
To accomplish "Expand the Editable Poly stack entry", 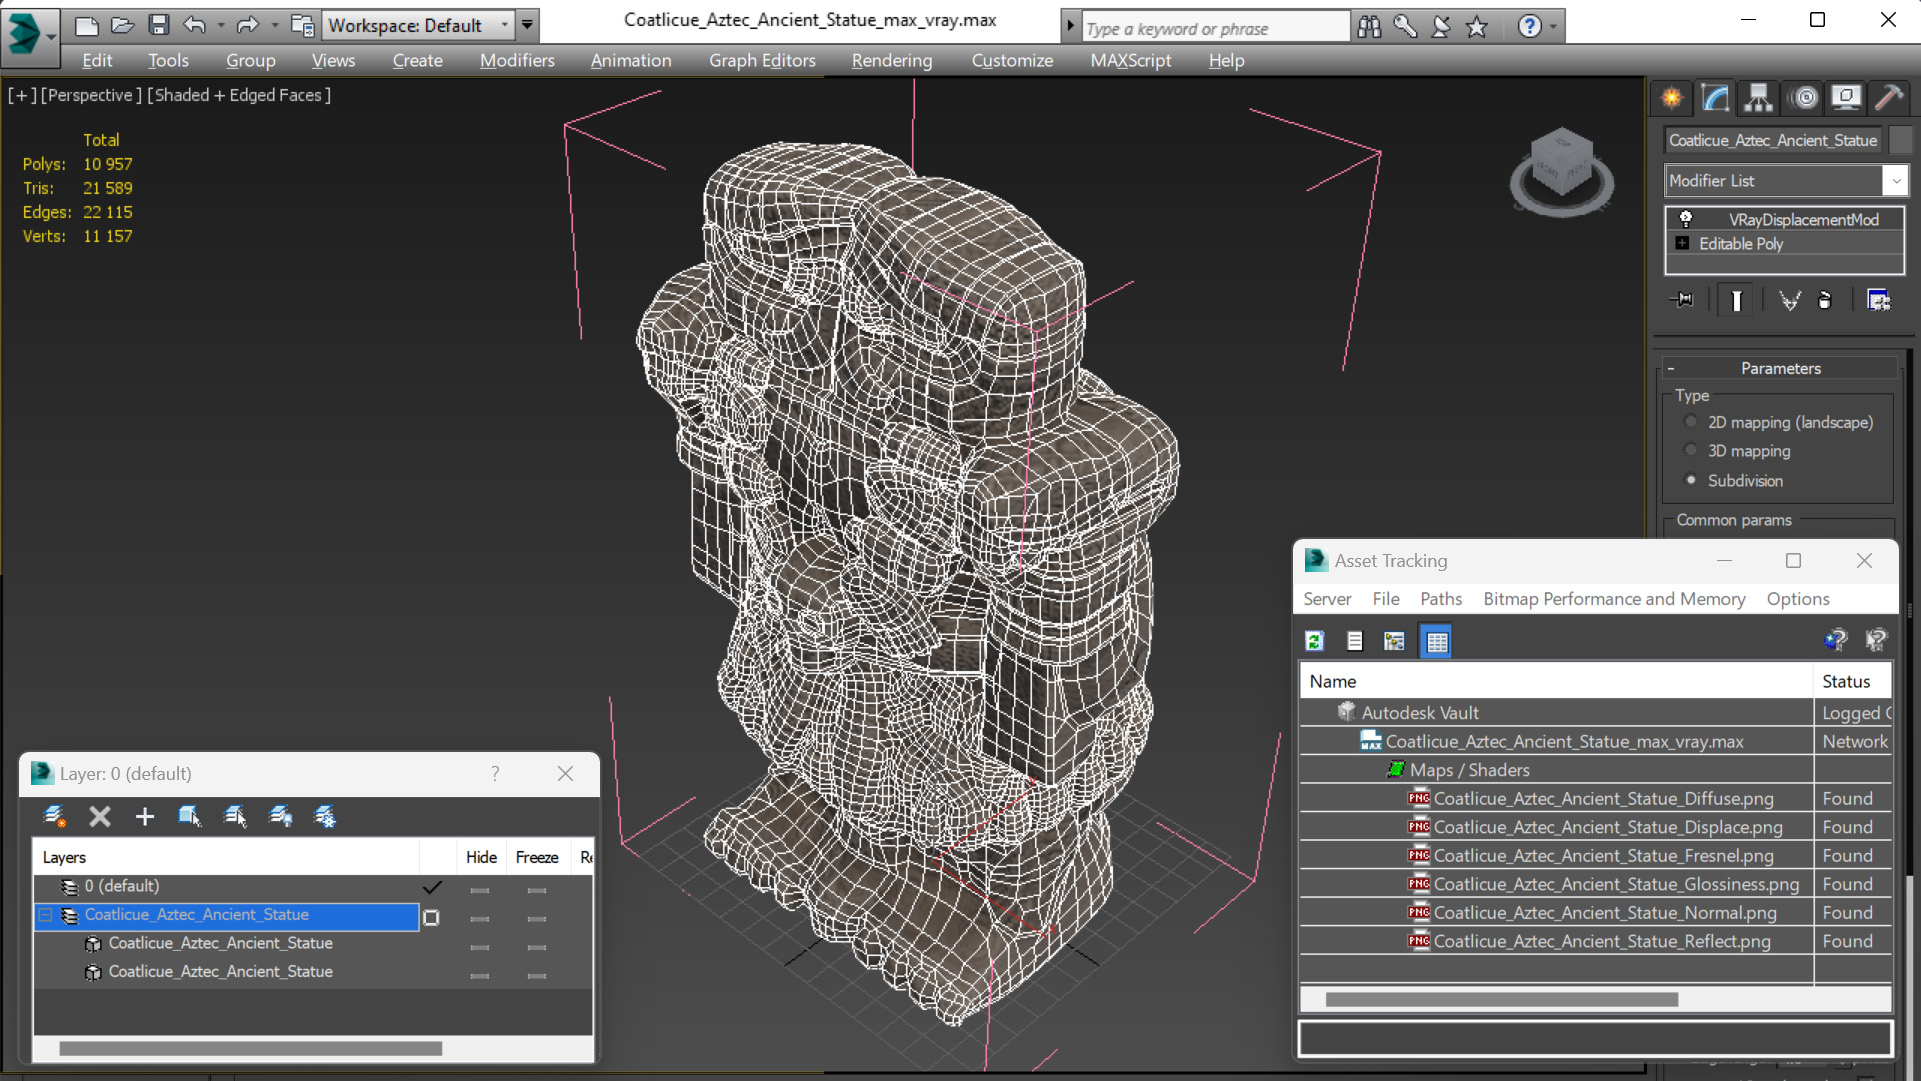I will [1682, 243].
